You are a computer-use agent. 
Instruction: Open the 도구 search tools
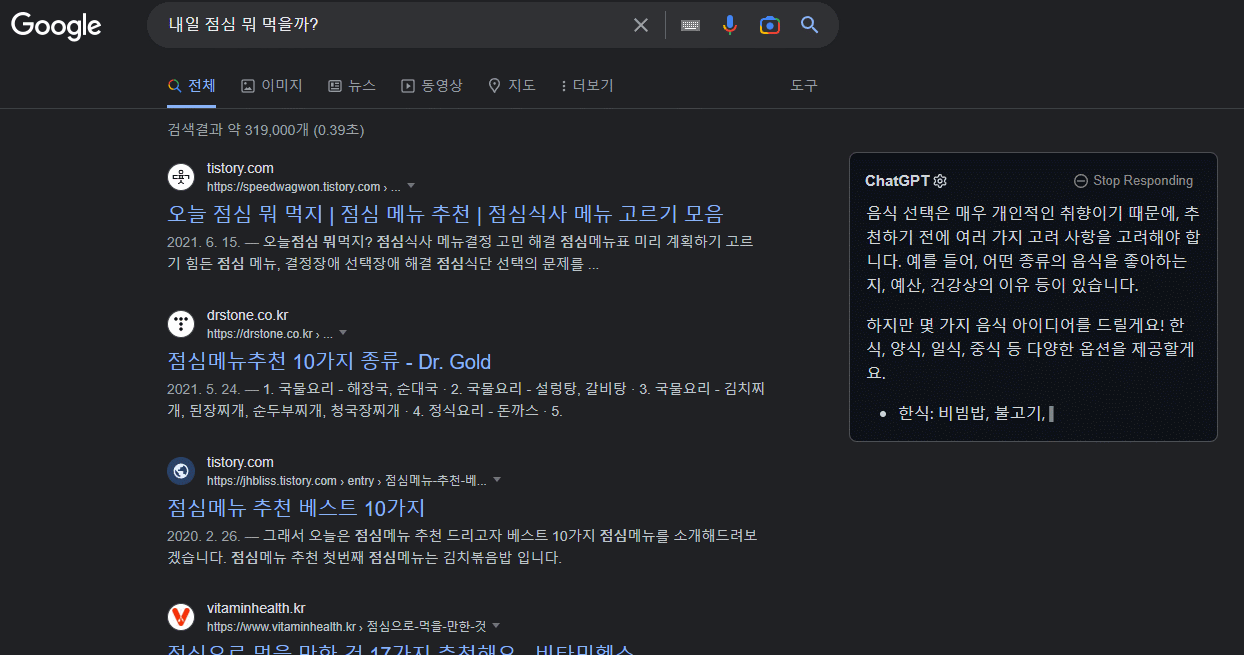804,86
